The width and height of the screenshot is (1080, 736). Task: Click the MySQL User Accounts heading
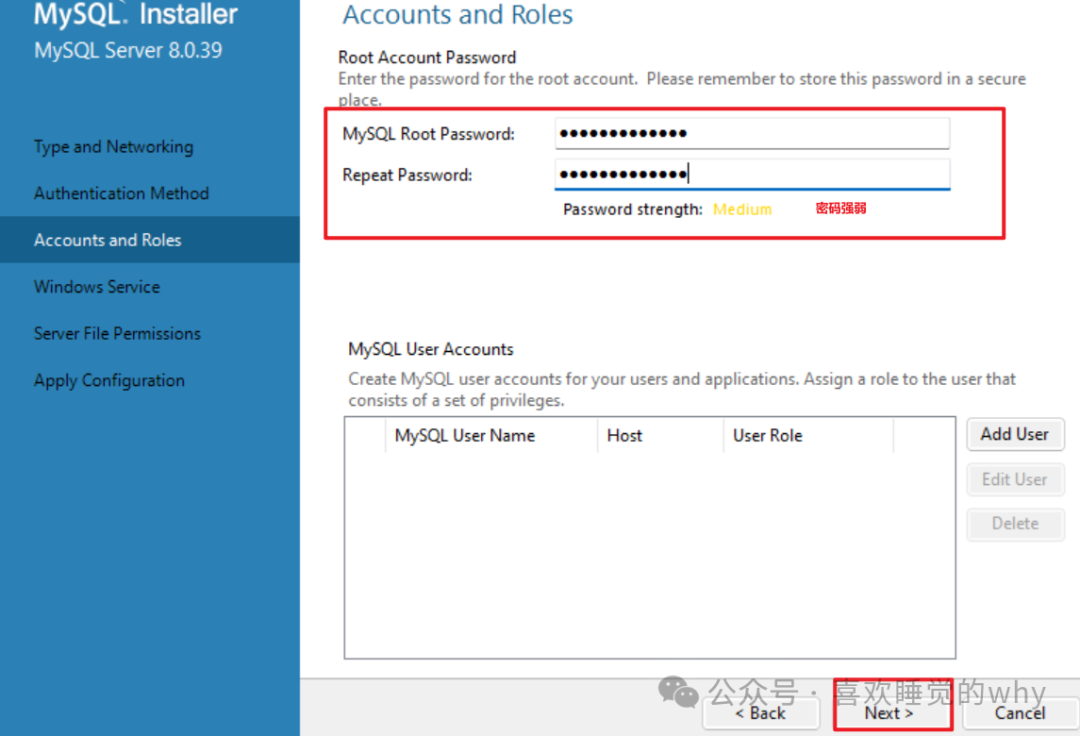tap(431, 349)
